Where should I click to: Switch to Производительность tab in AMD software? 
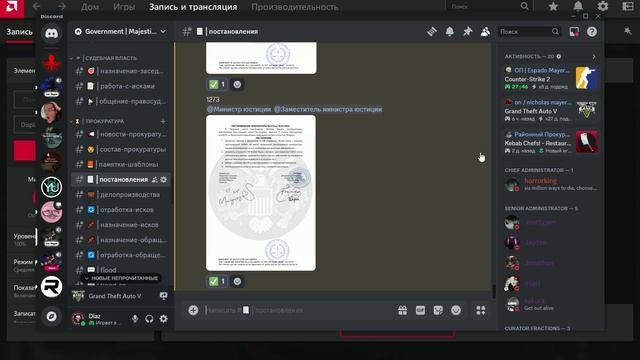click(x=295, y=7)
